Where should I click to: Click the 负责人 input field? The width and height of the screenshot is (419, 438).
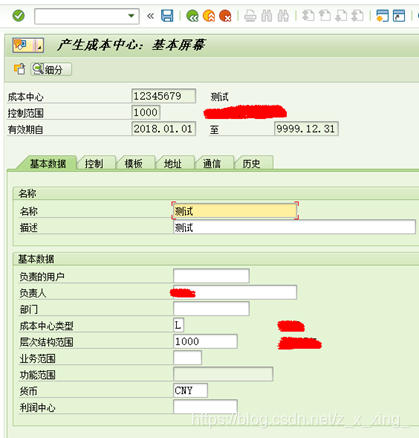pyautogui.click(x=235, y=292)
